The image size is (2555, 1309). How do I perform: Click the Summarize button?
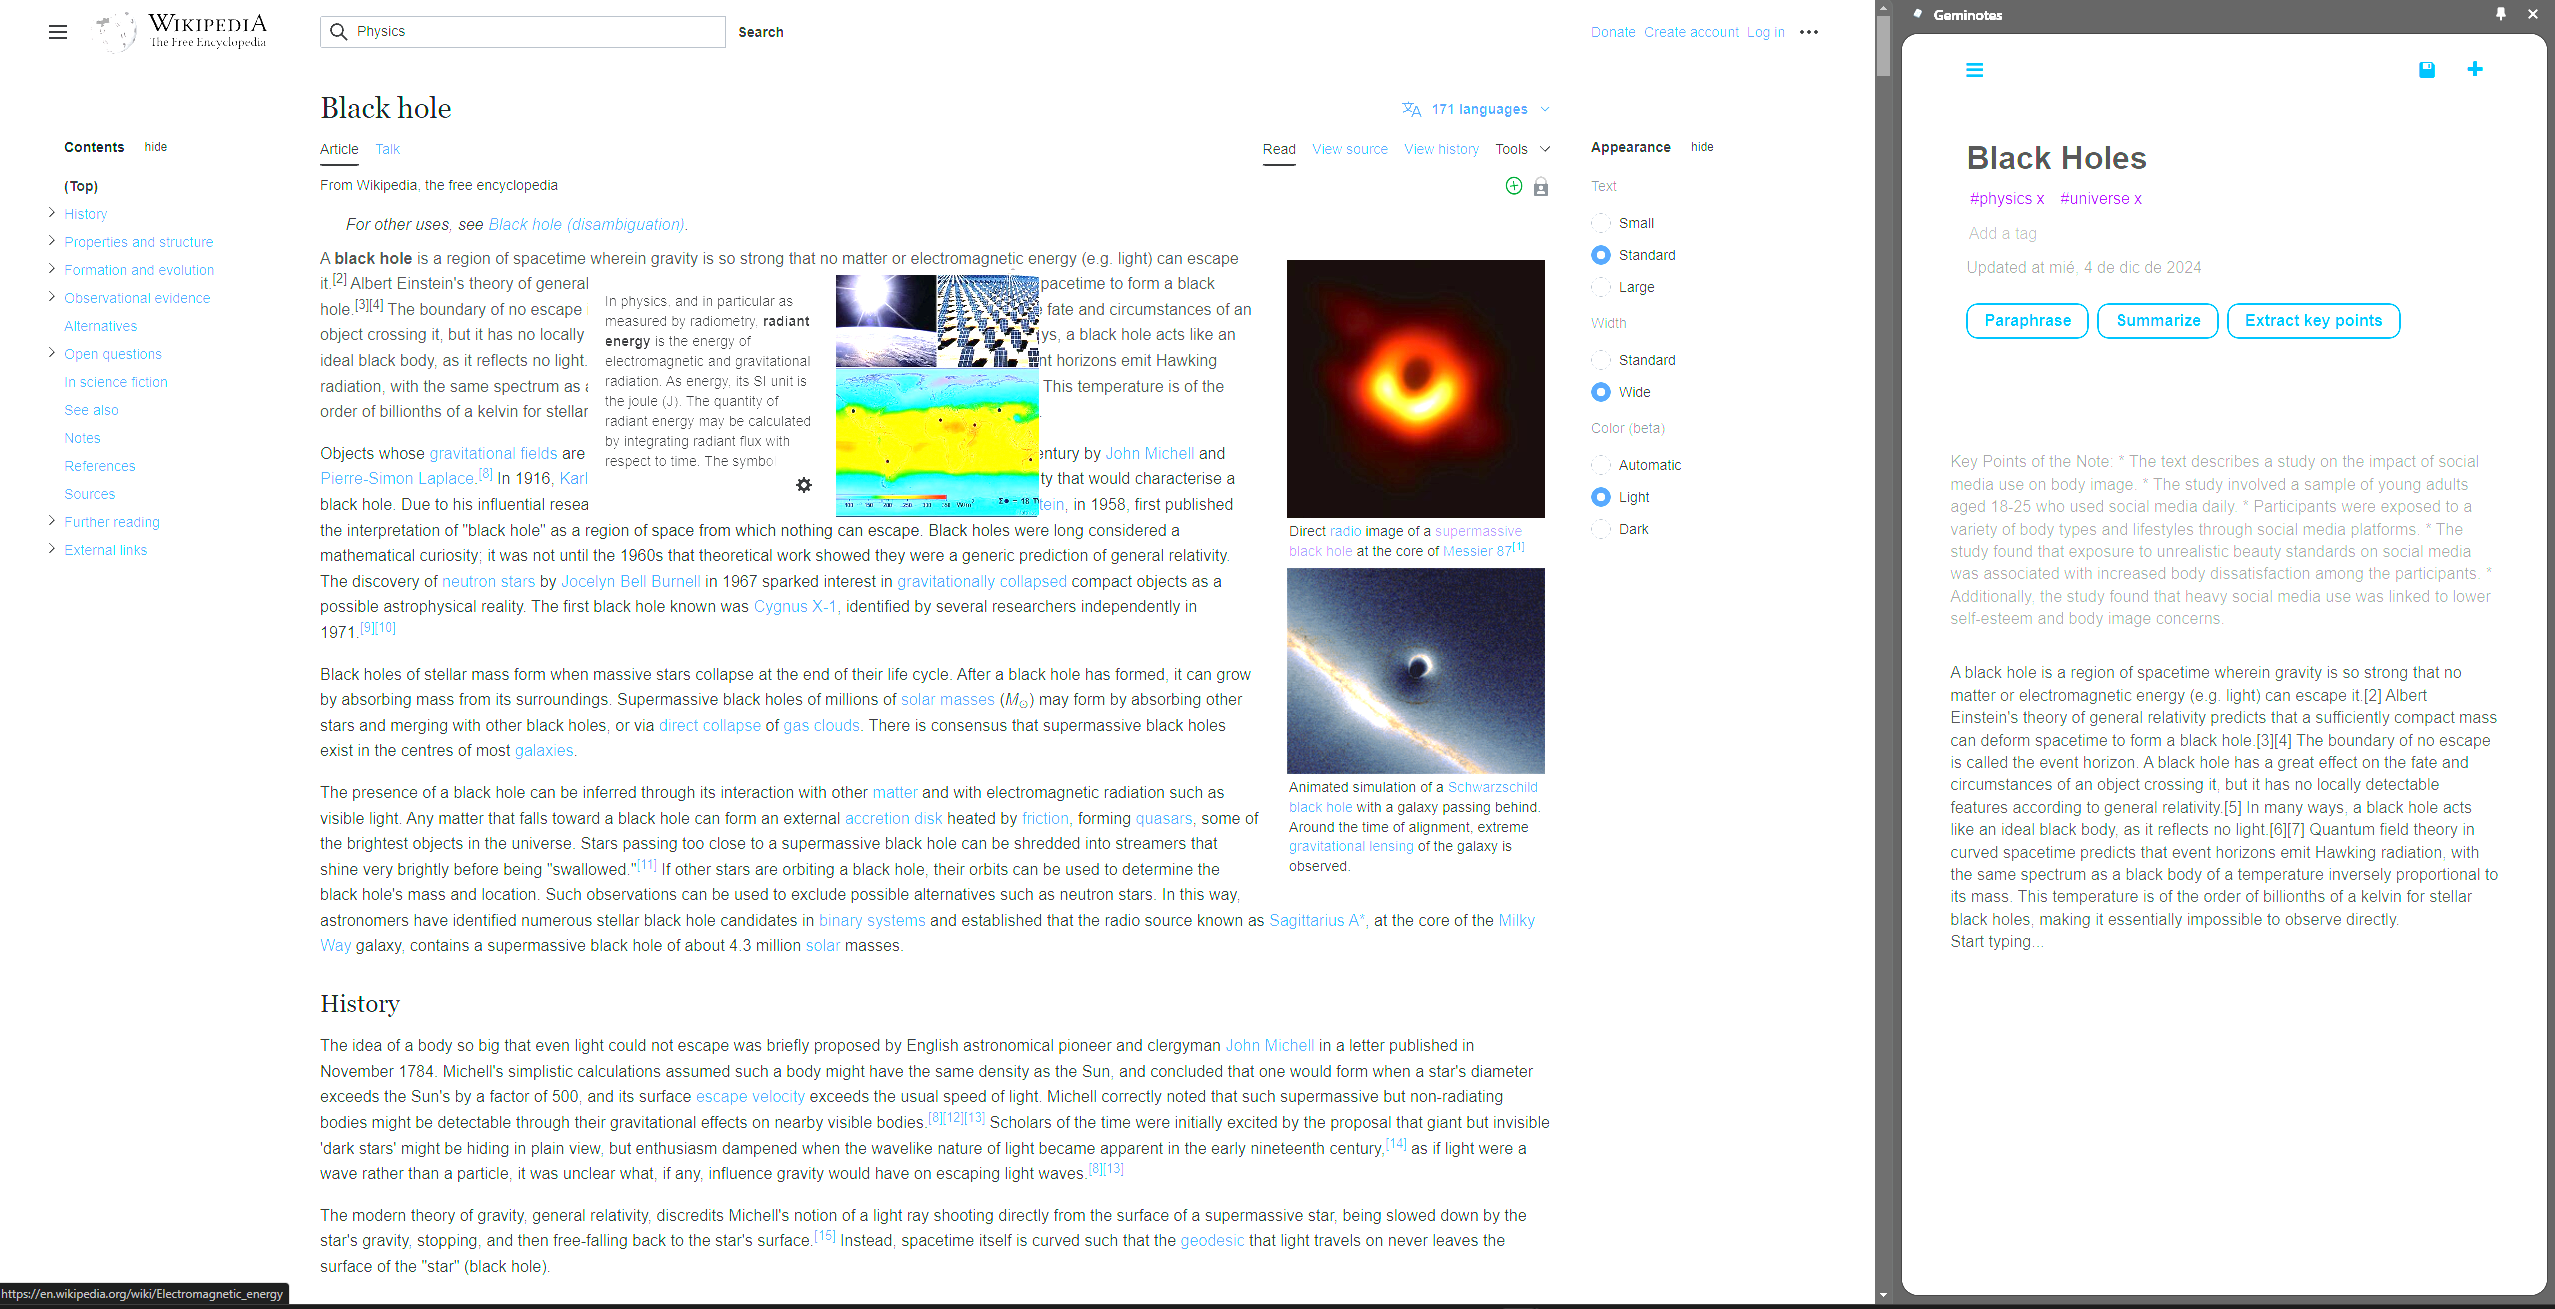[x=2157, y=321]
